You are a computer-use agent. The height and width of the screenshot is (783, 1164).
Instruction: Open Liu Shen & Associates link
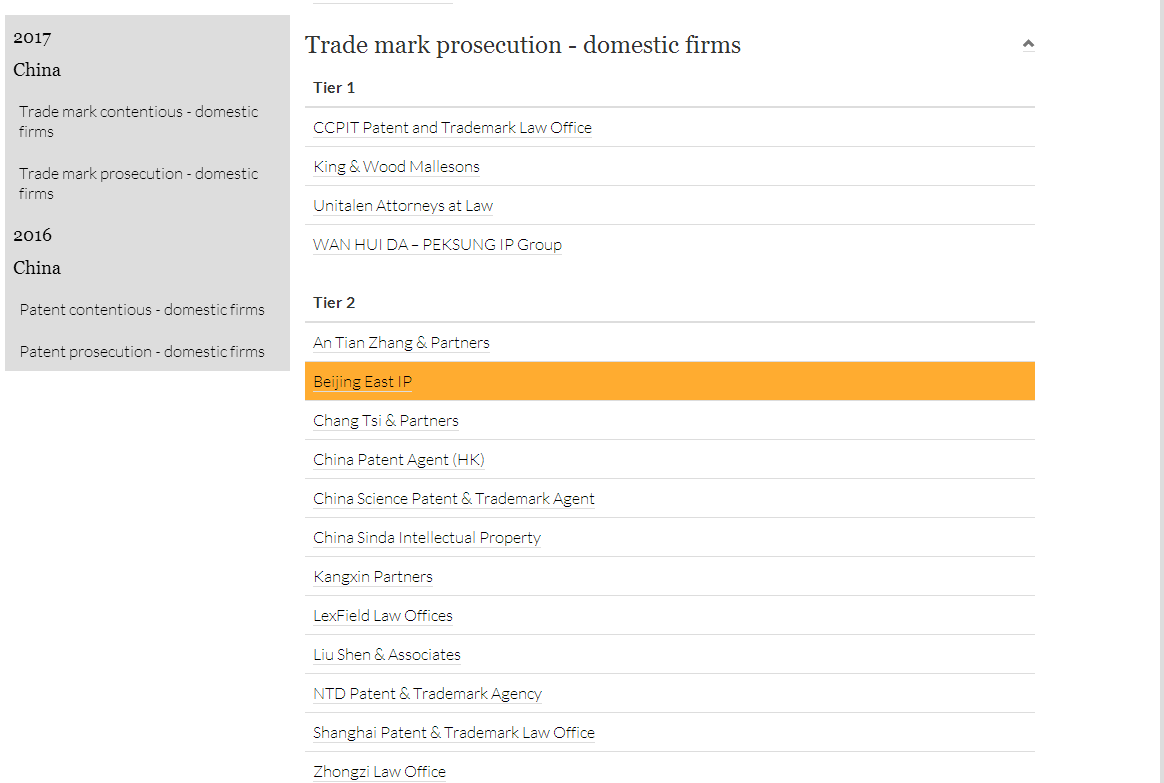pos(387,655)
